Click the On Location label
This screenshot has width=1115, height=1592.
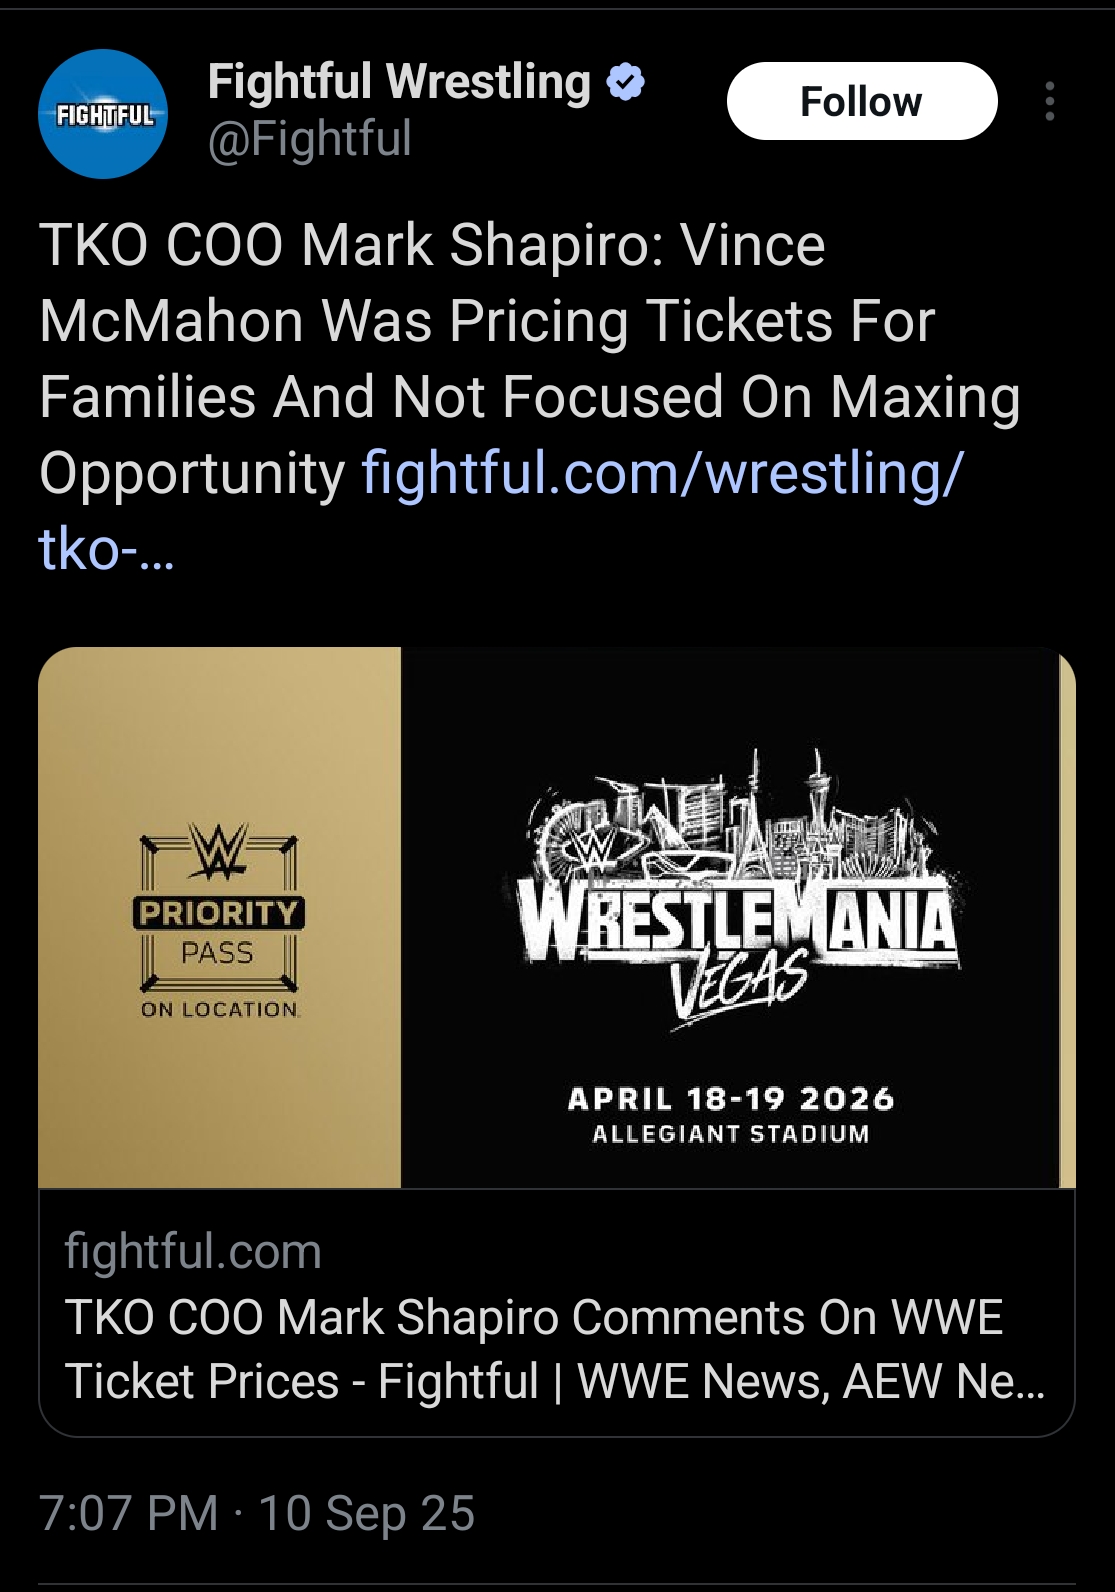(x=219, y=1010)
